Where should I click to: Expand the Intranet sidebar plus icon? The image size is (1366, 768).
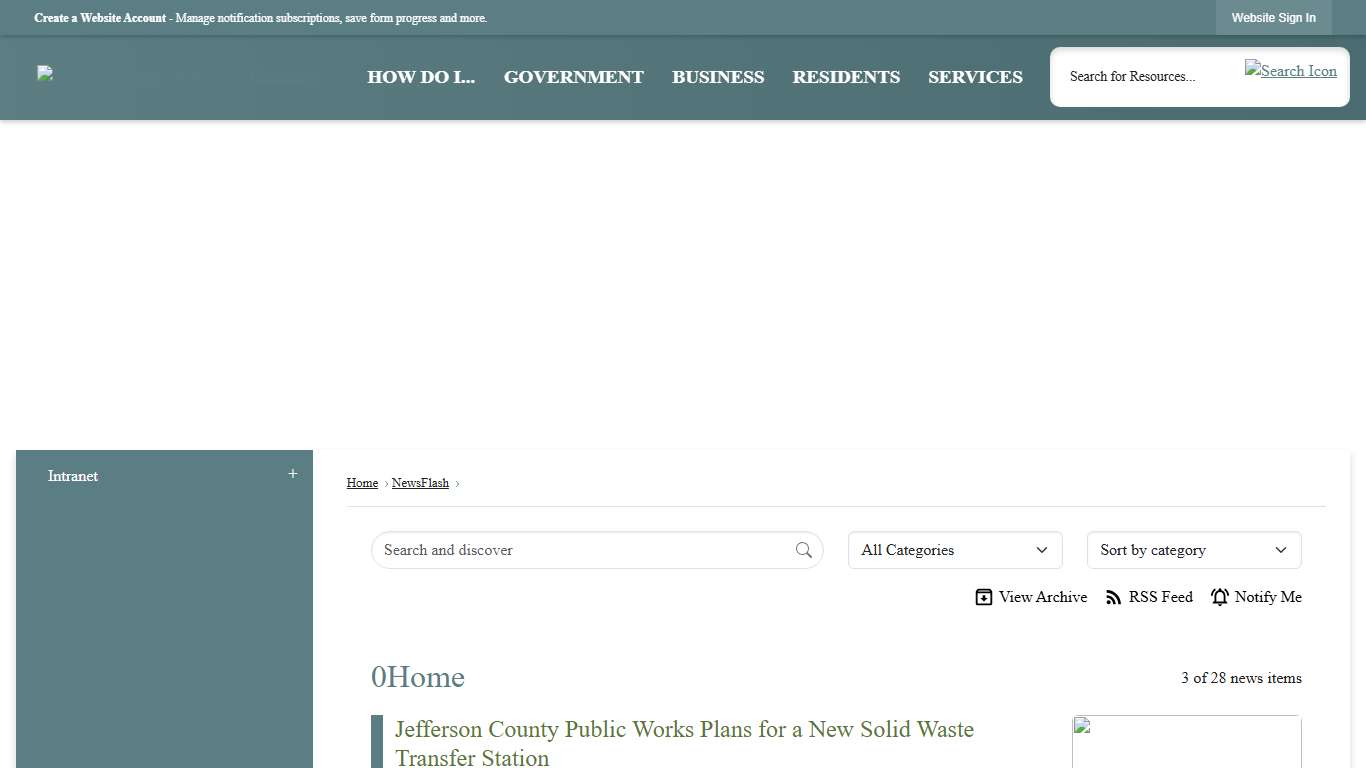(x=292, y=474)
